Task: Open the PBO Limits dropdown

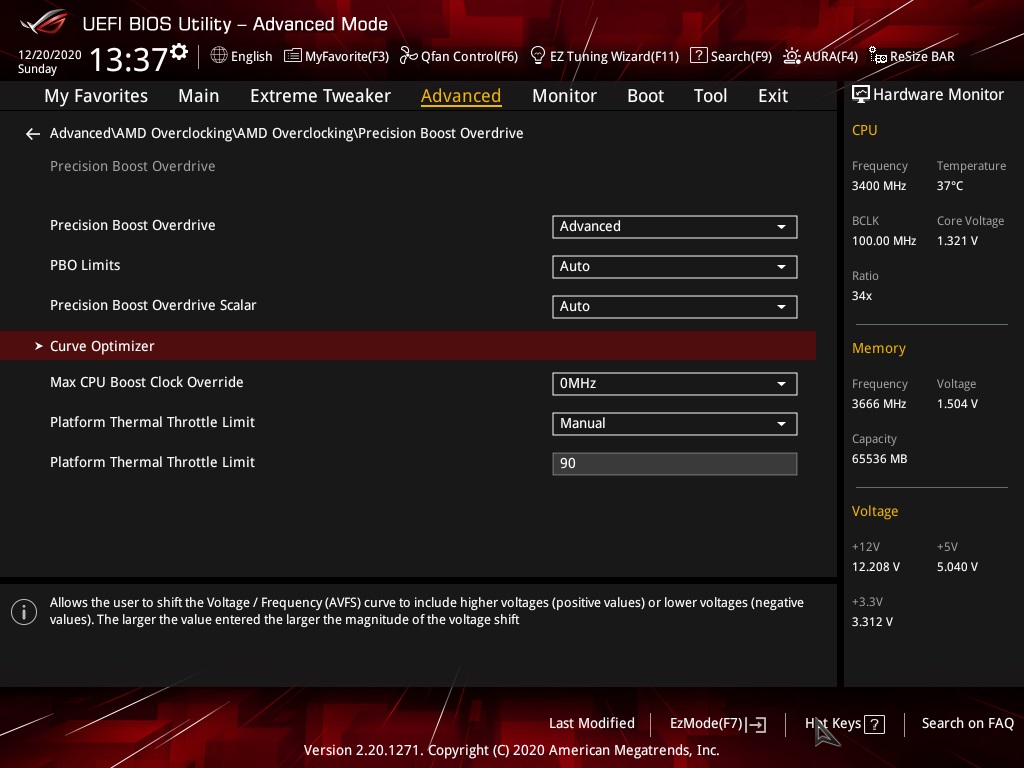Action: point(675,266)
